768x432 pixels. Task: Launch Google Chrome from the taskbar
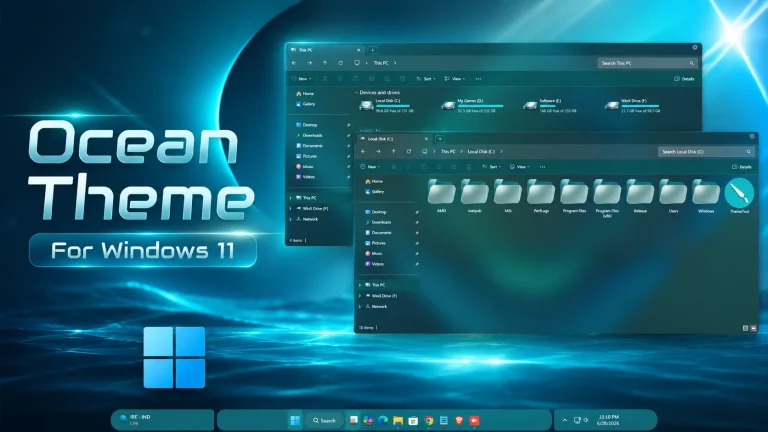pos(429,420)
